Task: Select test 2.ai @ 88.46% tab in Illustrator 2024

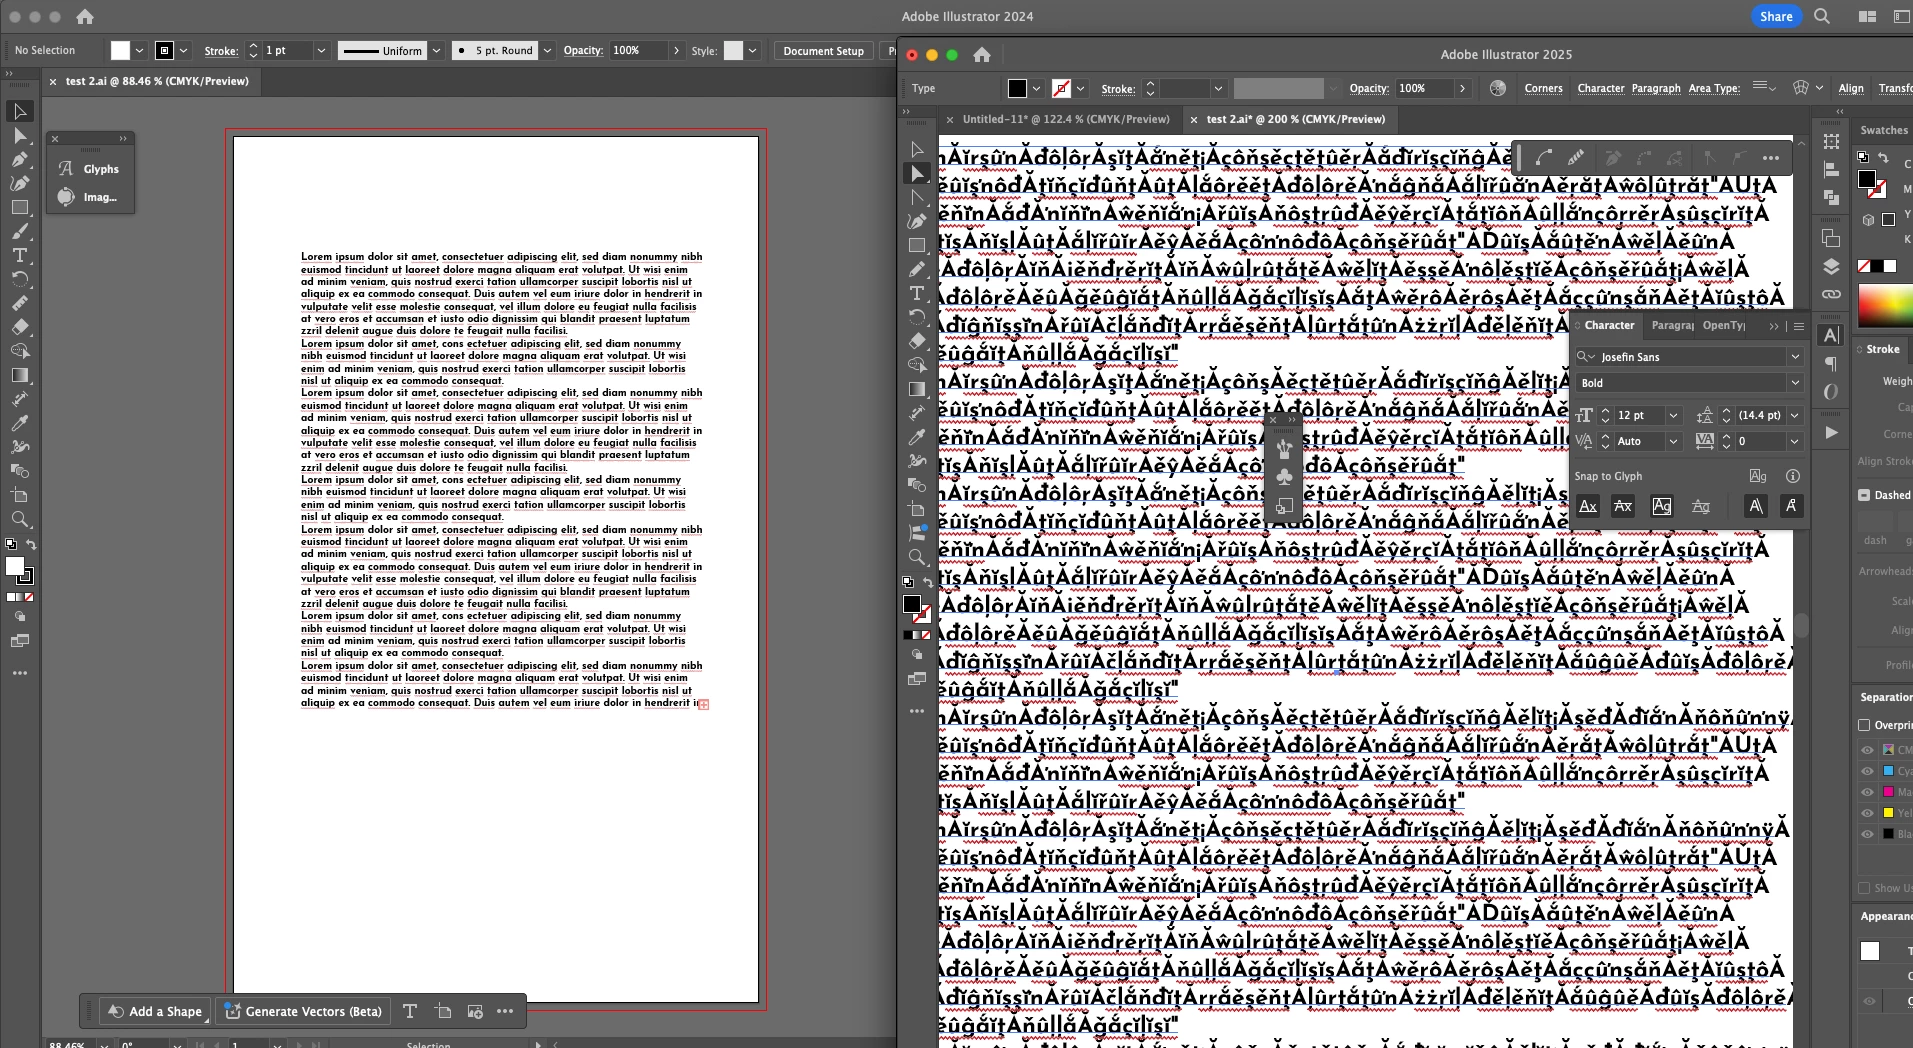Action: (x=157, y=81)
